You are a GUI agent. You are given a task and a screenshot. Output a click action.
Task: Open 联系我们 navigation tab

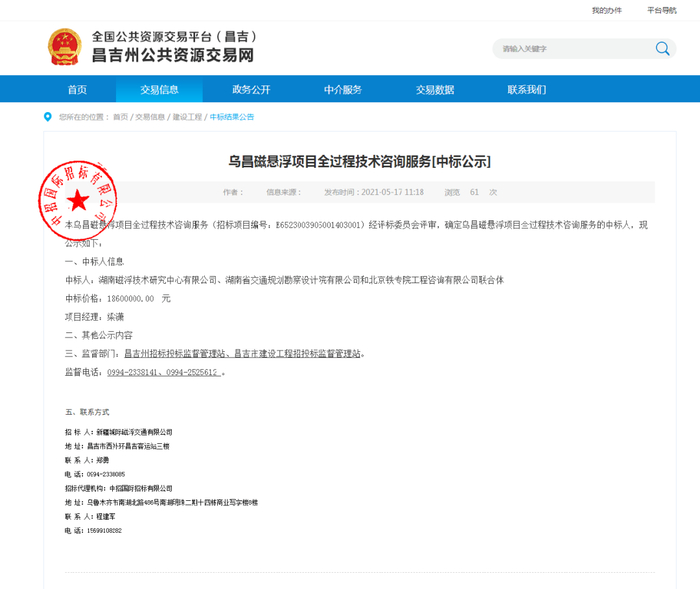[527, 89]
